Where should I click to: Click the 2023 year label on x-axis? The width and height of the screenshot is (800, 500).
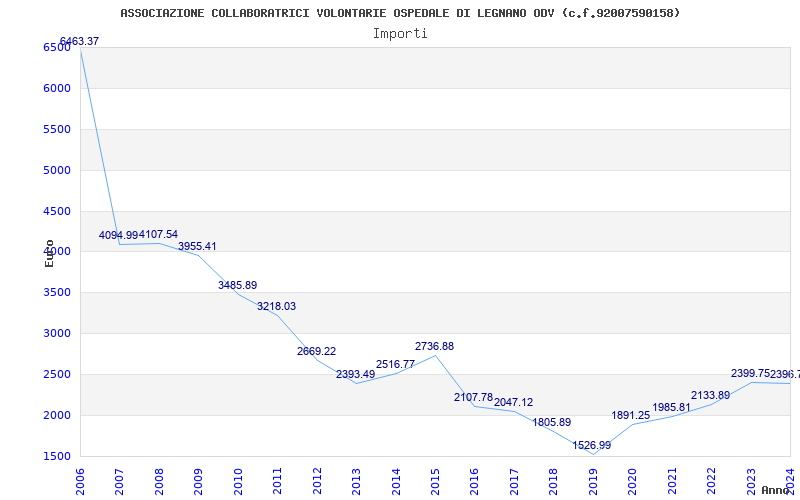751,481
